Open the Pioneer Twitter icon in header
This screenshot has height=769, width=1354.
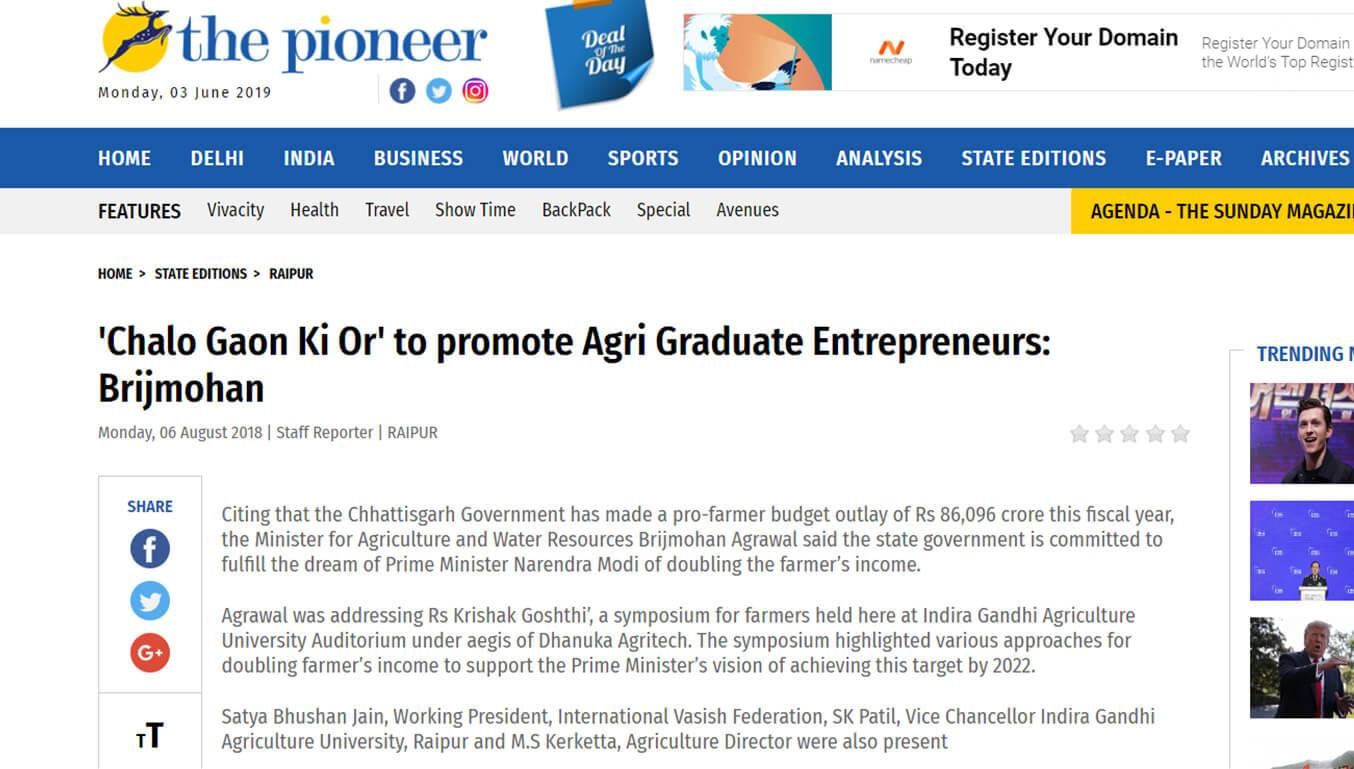pos(439,91)
